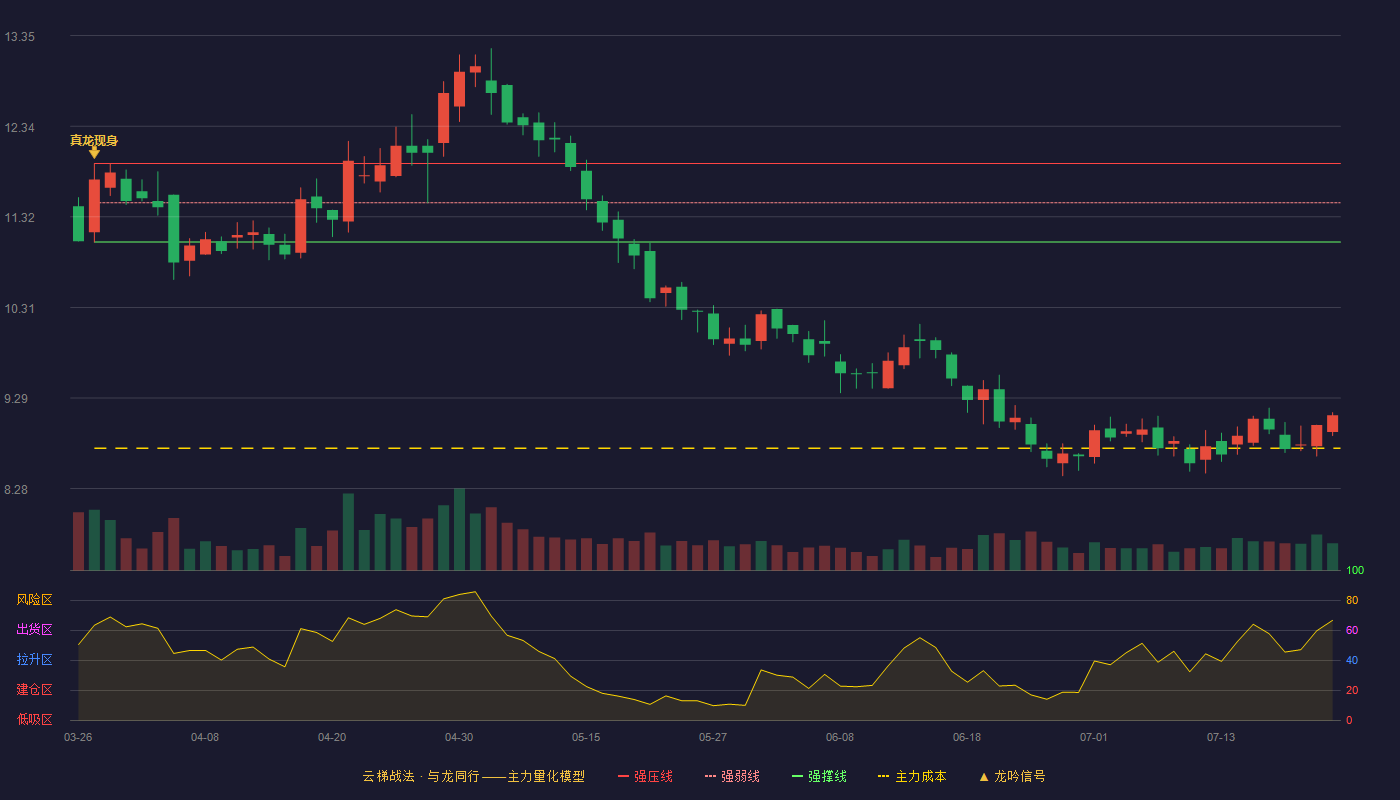This screenshot has width=1400, height=800.
Task: Toggle the 龙吟信号 legend entry
Action: point(1012,776)
